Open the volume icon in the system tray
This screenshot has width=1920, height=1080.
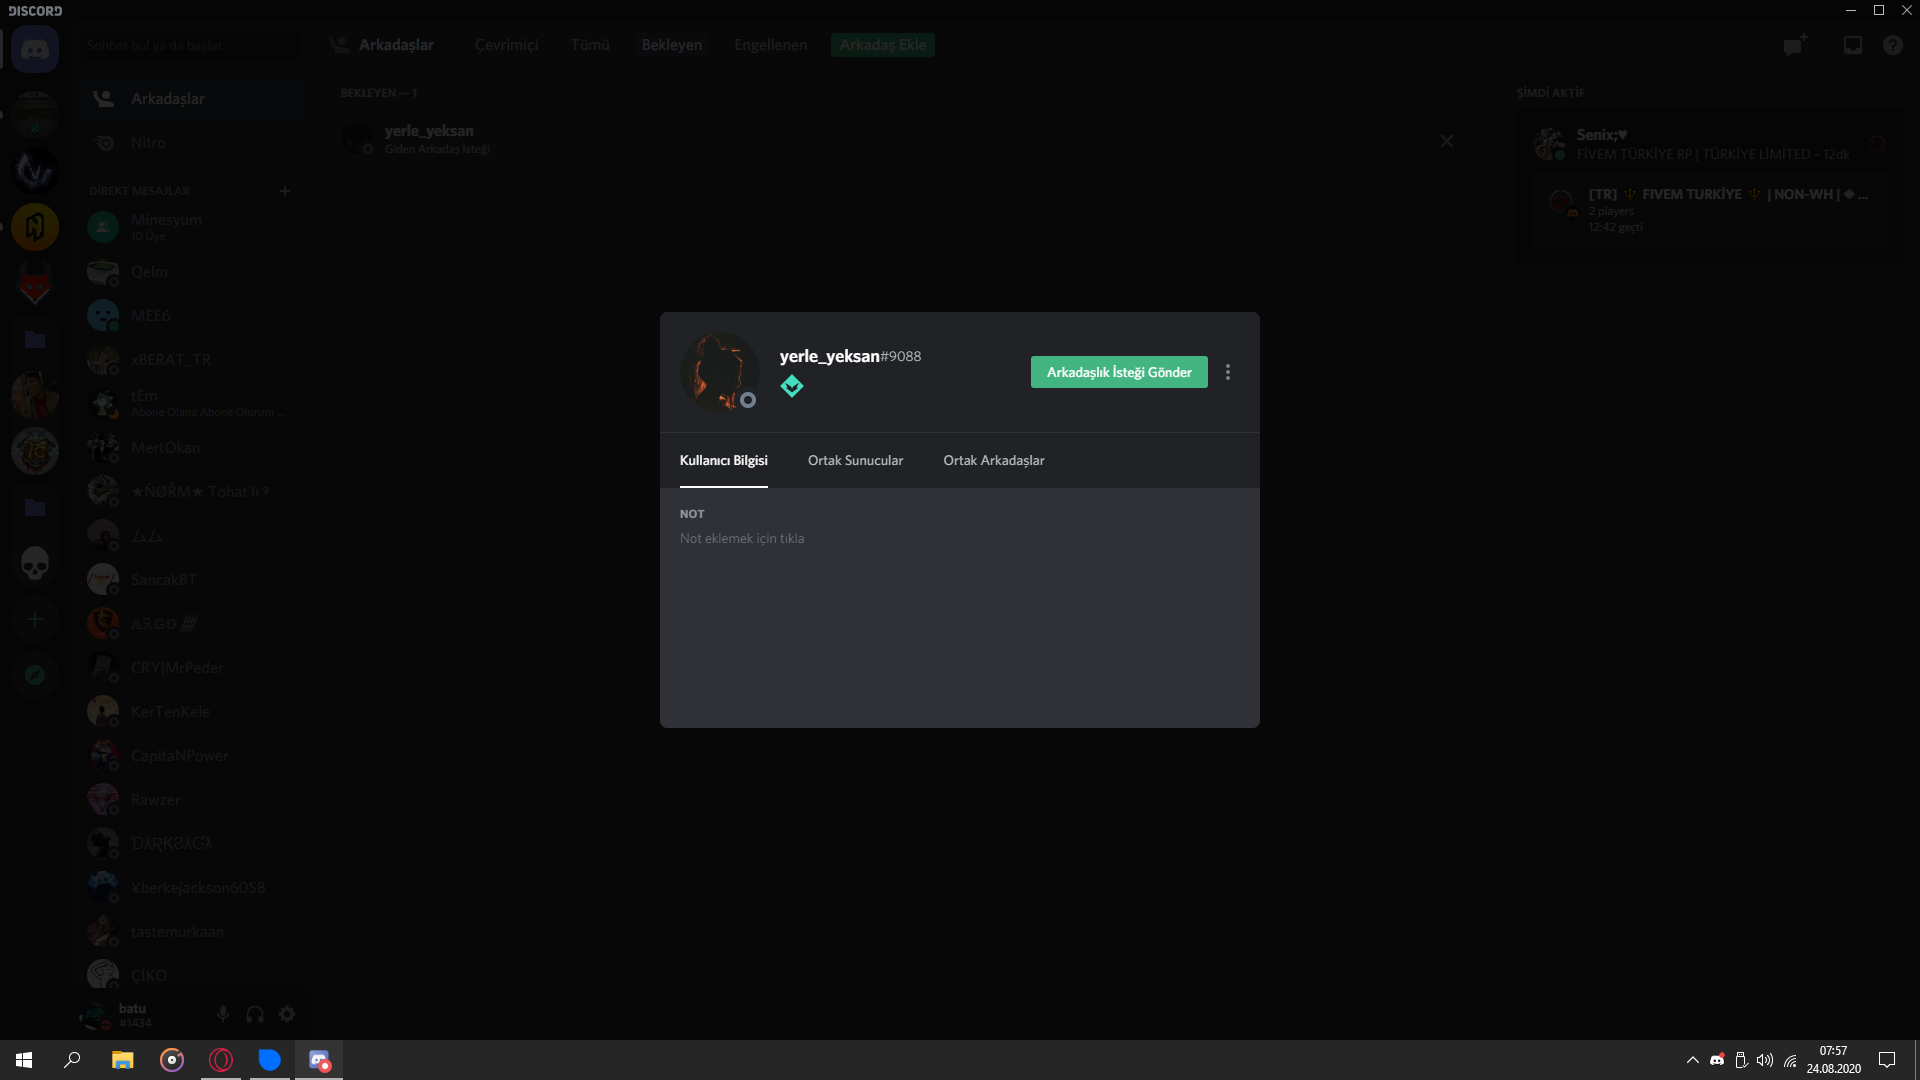(1765, 1060)
